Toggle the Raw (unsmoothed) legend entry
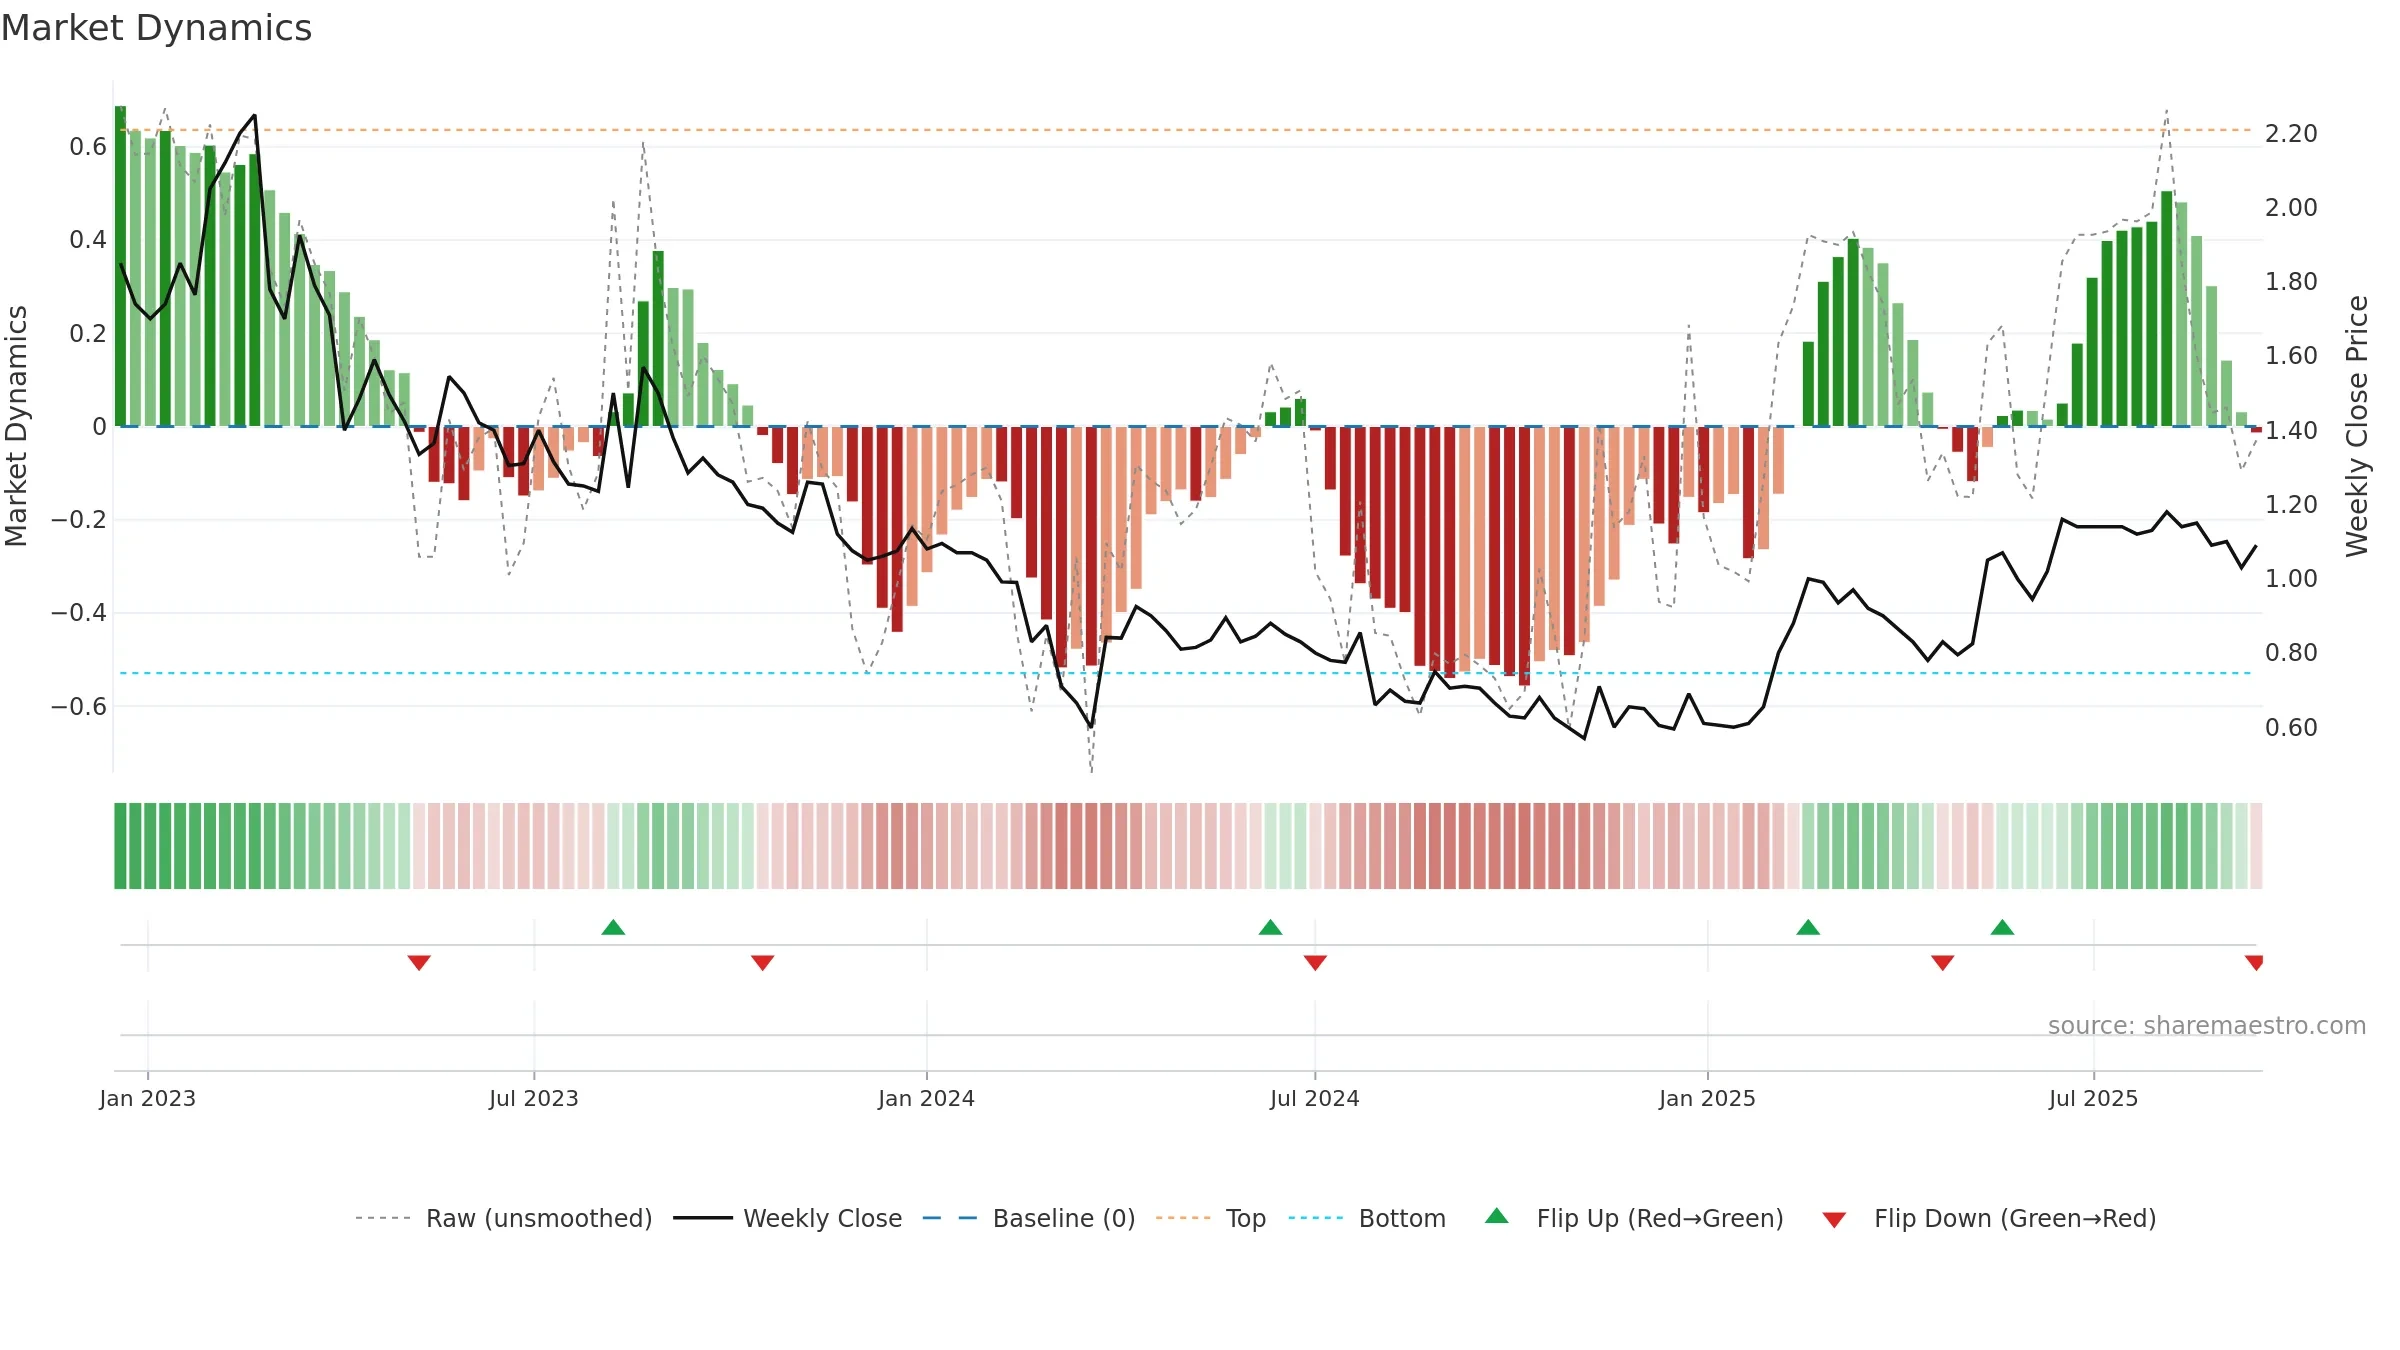The image size is (2400, 1350). pos(503,1218)
